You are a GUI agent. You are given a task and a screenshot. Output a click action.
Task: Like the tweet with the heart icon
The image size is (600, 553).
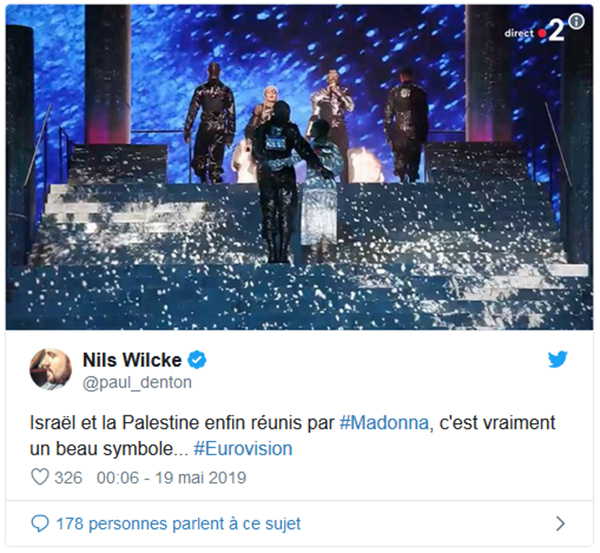pos(40,477)
